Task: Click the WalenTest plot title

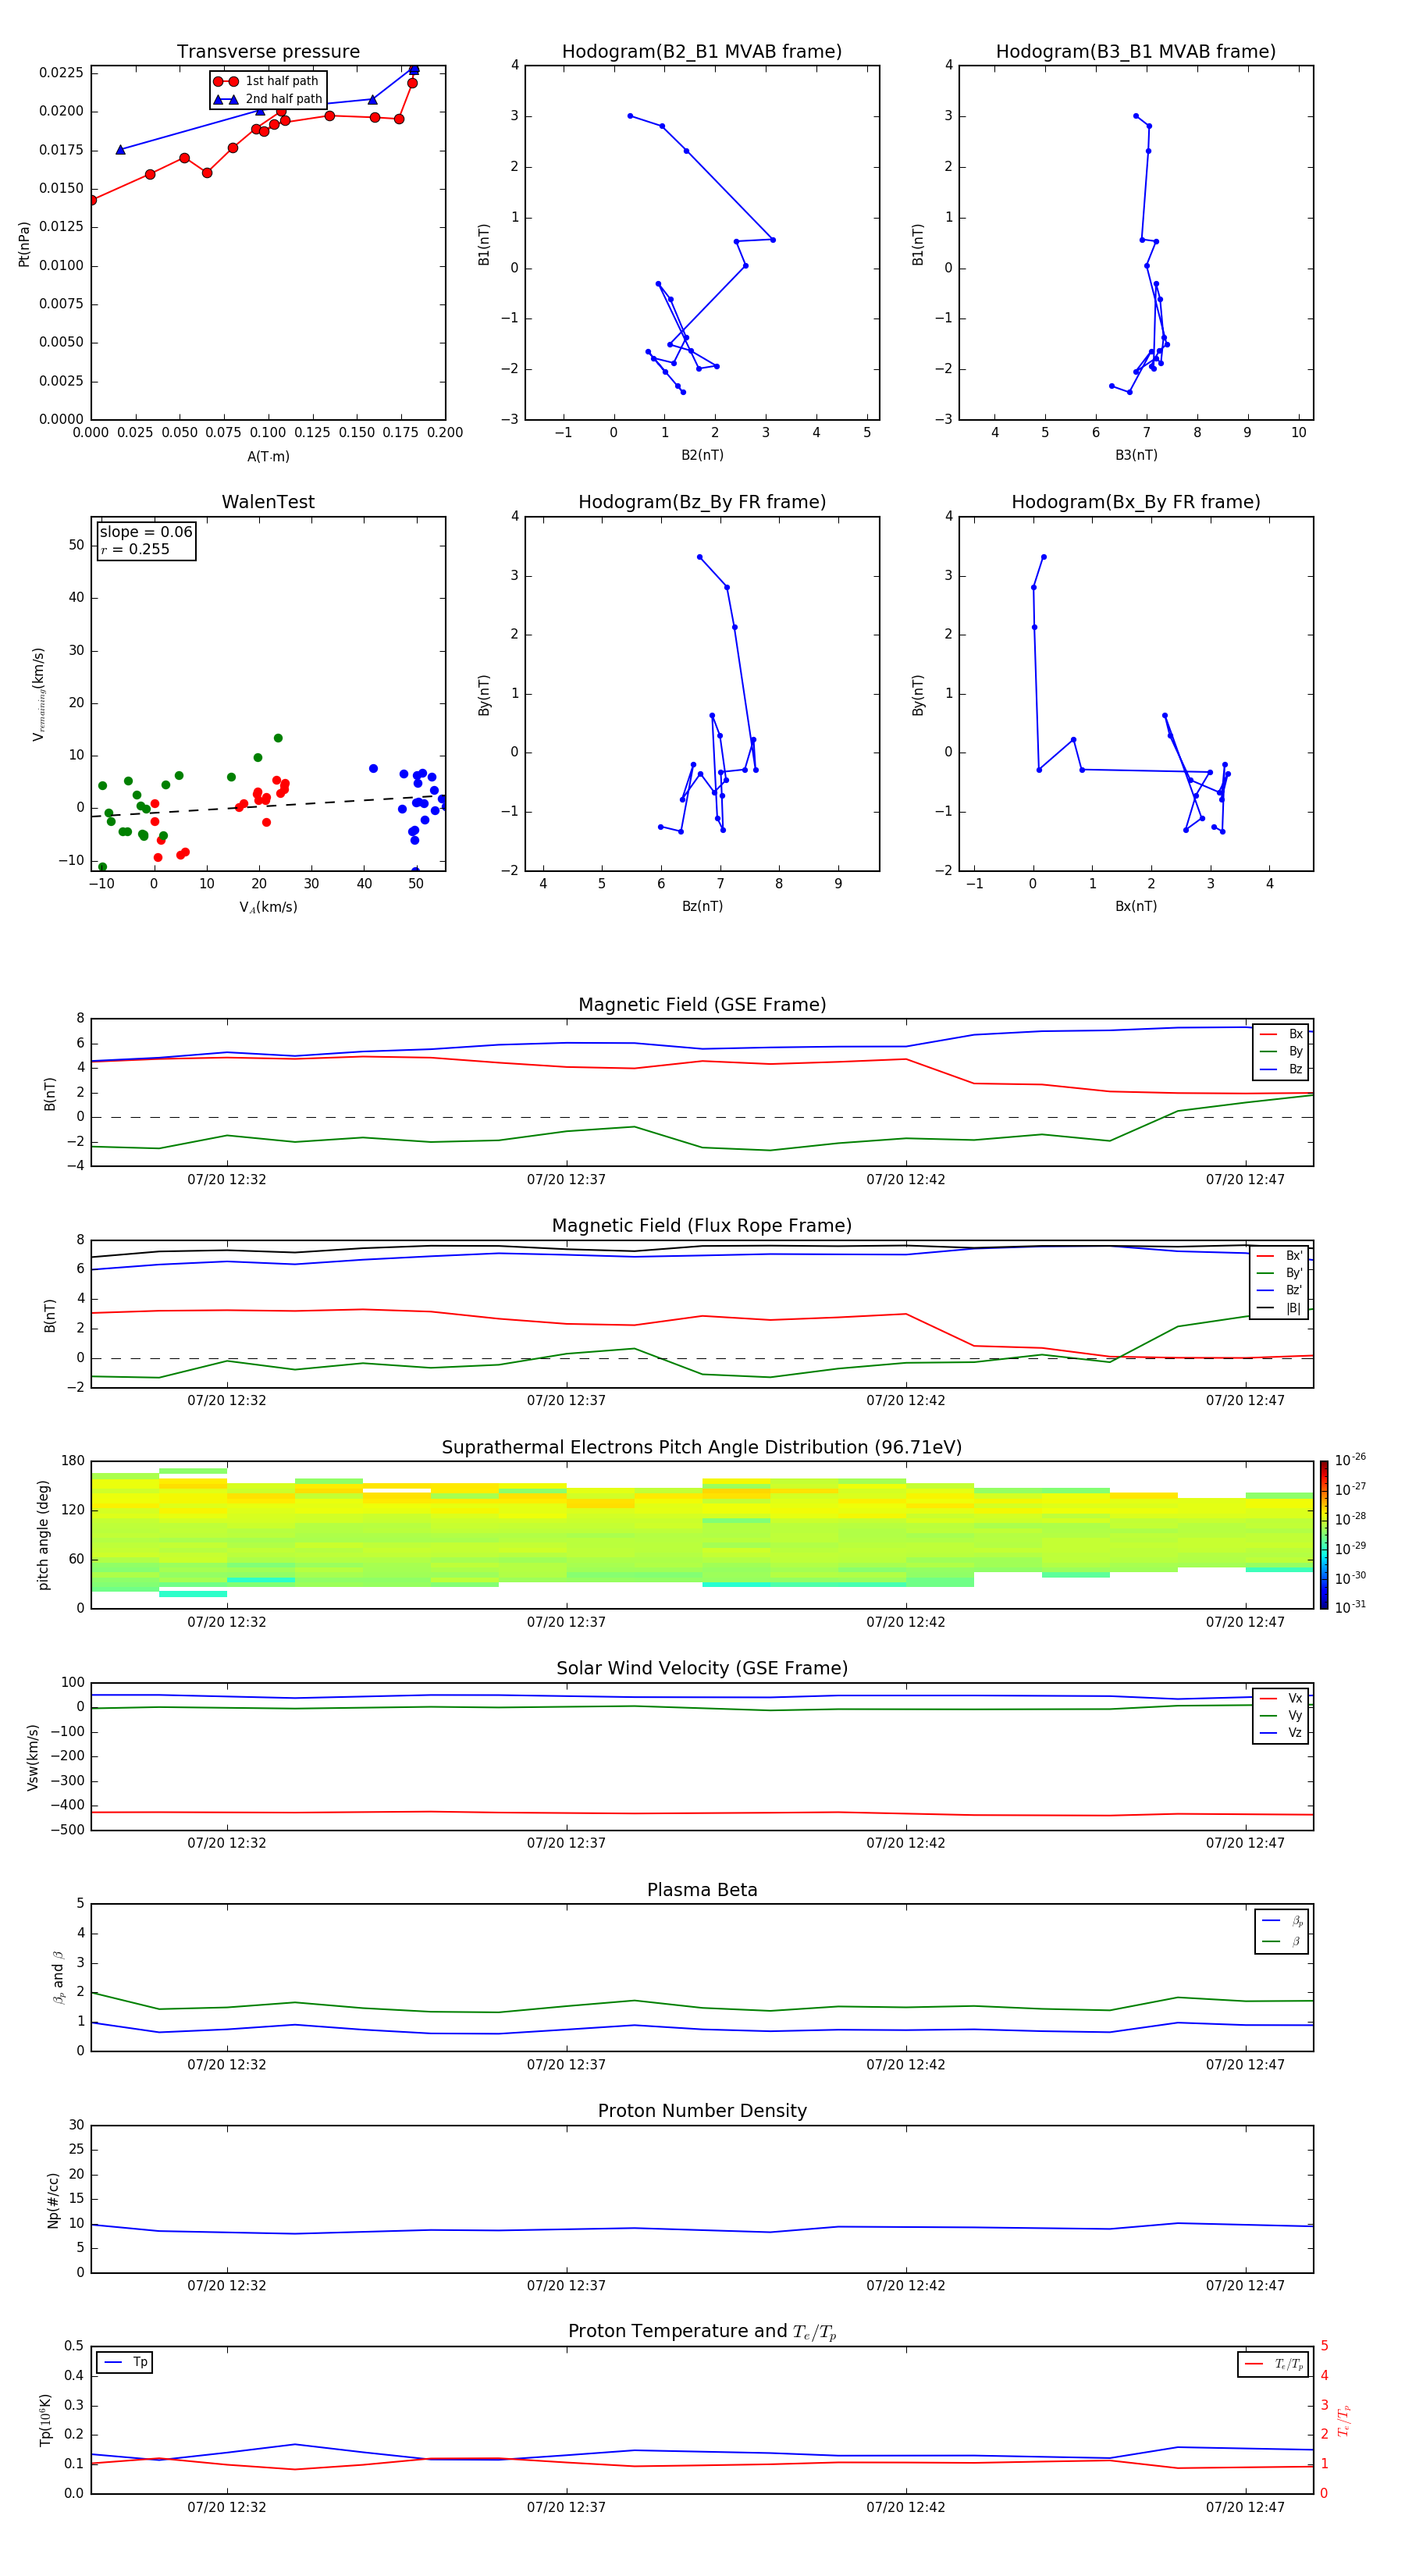Action: click(268, 502)
